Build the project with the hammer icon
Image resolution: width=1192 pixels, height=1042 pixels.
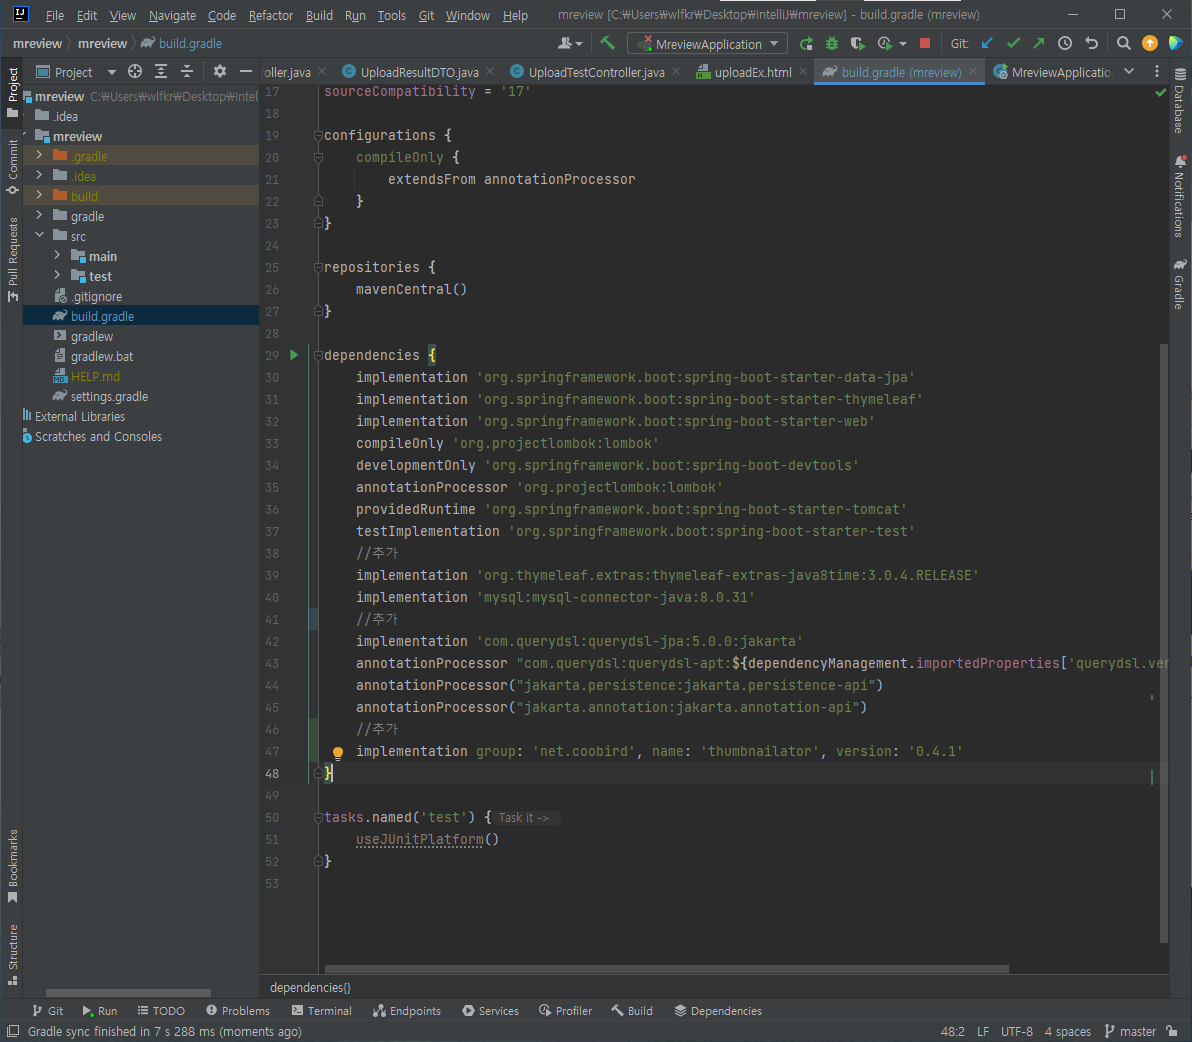pyautogui.click(x=607, y=43)
